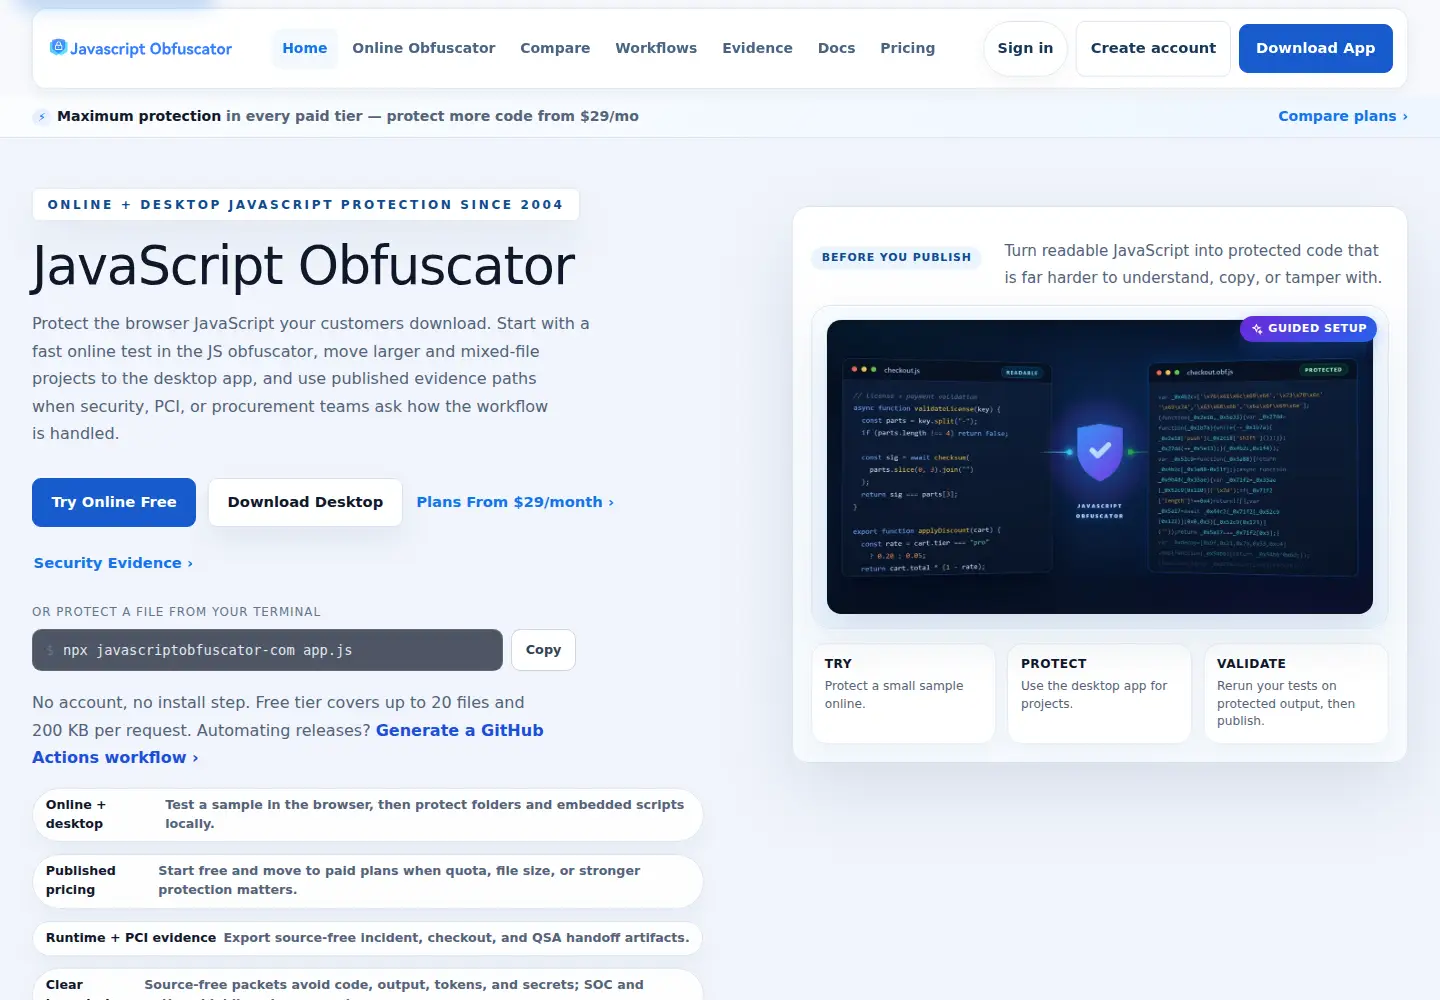This screenshot has width=1440, height=1000.
Task: Click 'OR PROTECT A FILE FROM YOUR TERMINAL' label
Action: (176, 612)
